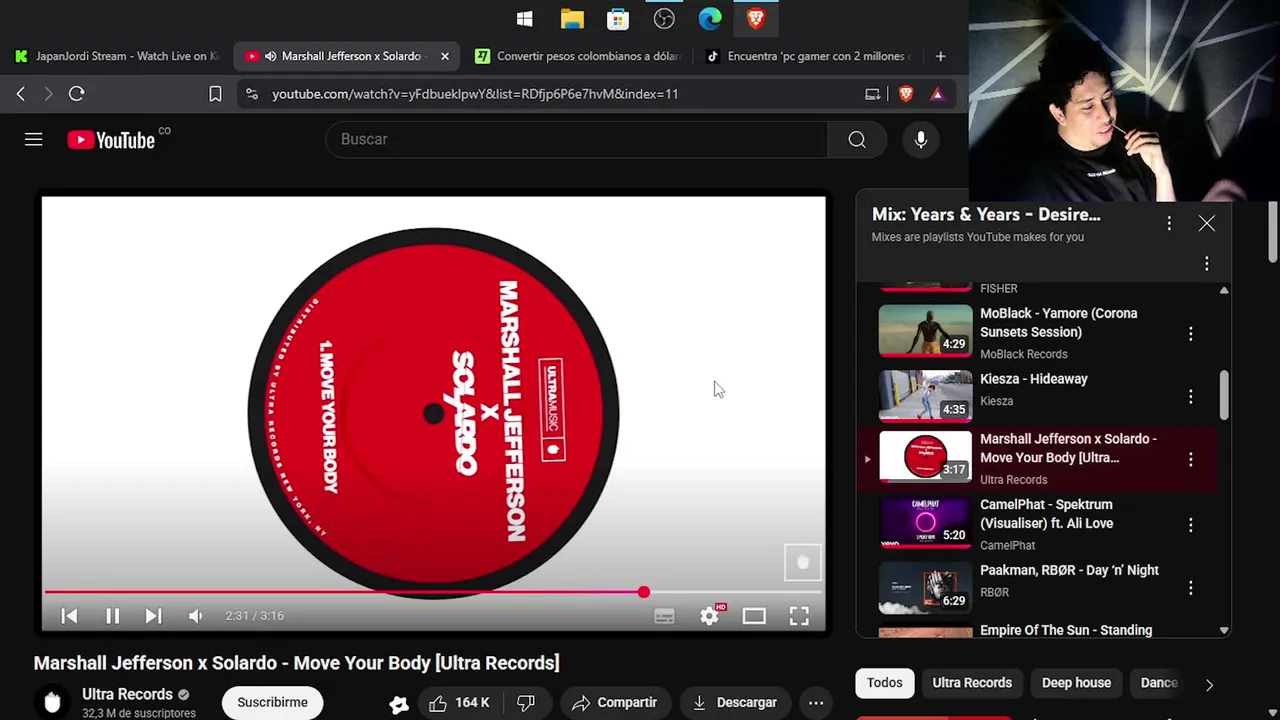Open options for Paakman Day 'n' Night
The image size is (1280, 720).
coord(1191,589)
